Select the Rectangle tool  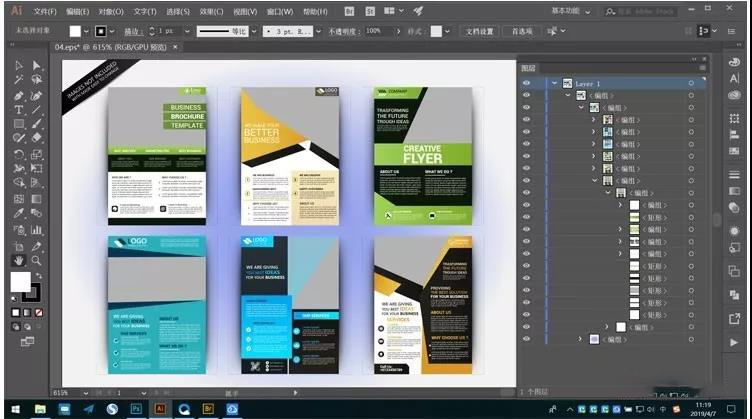[x=19, y=123]
